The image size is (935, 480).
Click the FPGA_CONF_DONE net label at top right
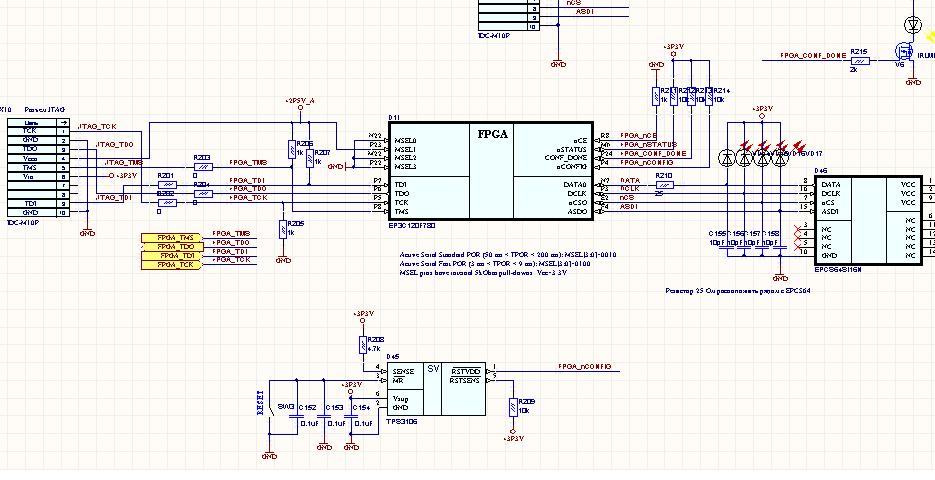click(807, 56)
